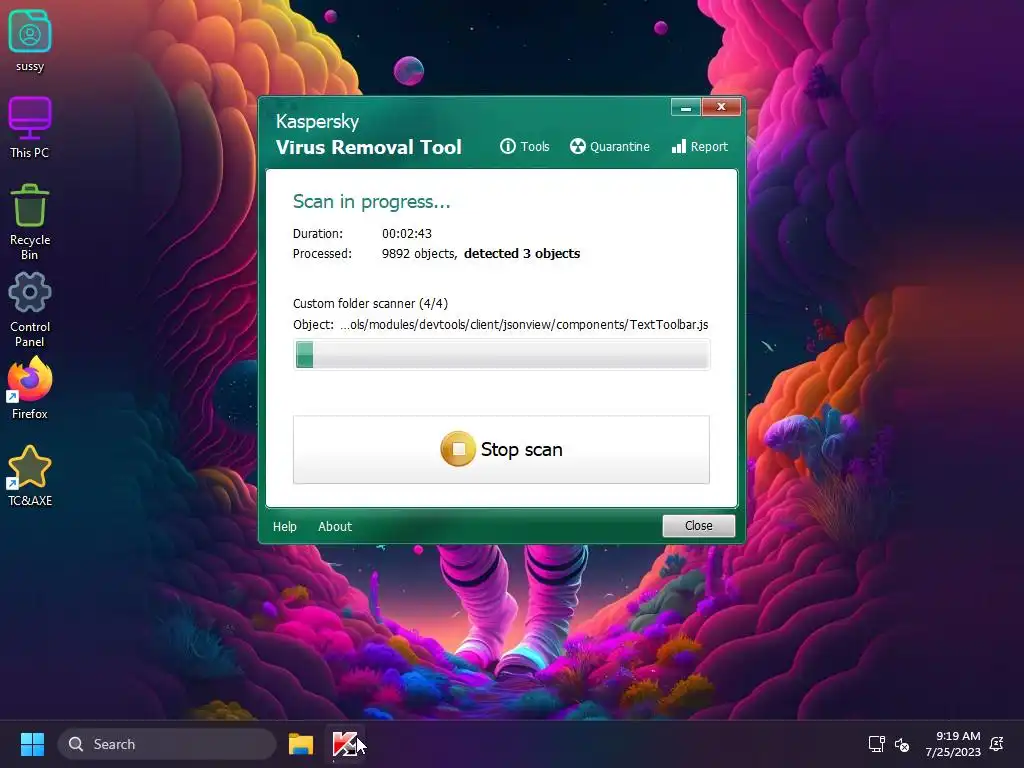Select the Control Panel icon
The image size is (1024, 768).
[30, 310]
